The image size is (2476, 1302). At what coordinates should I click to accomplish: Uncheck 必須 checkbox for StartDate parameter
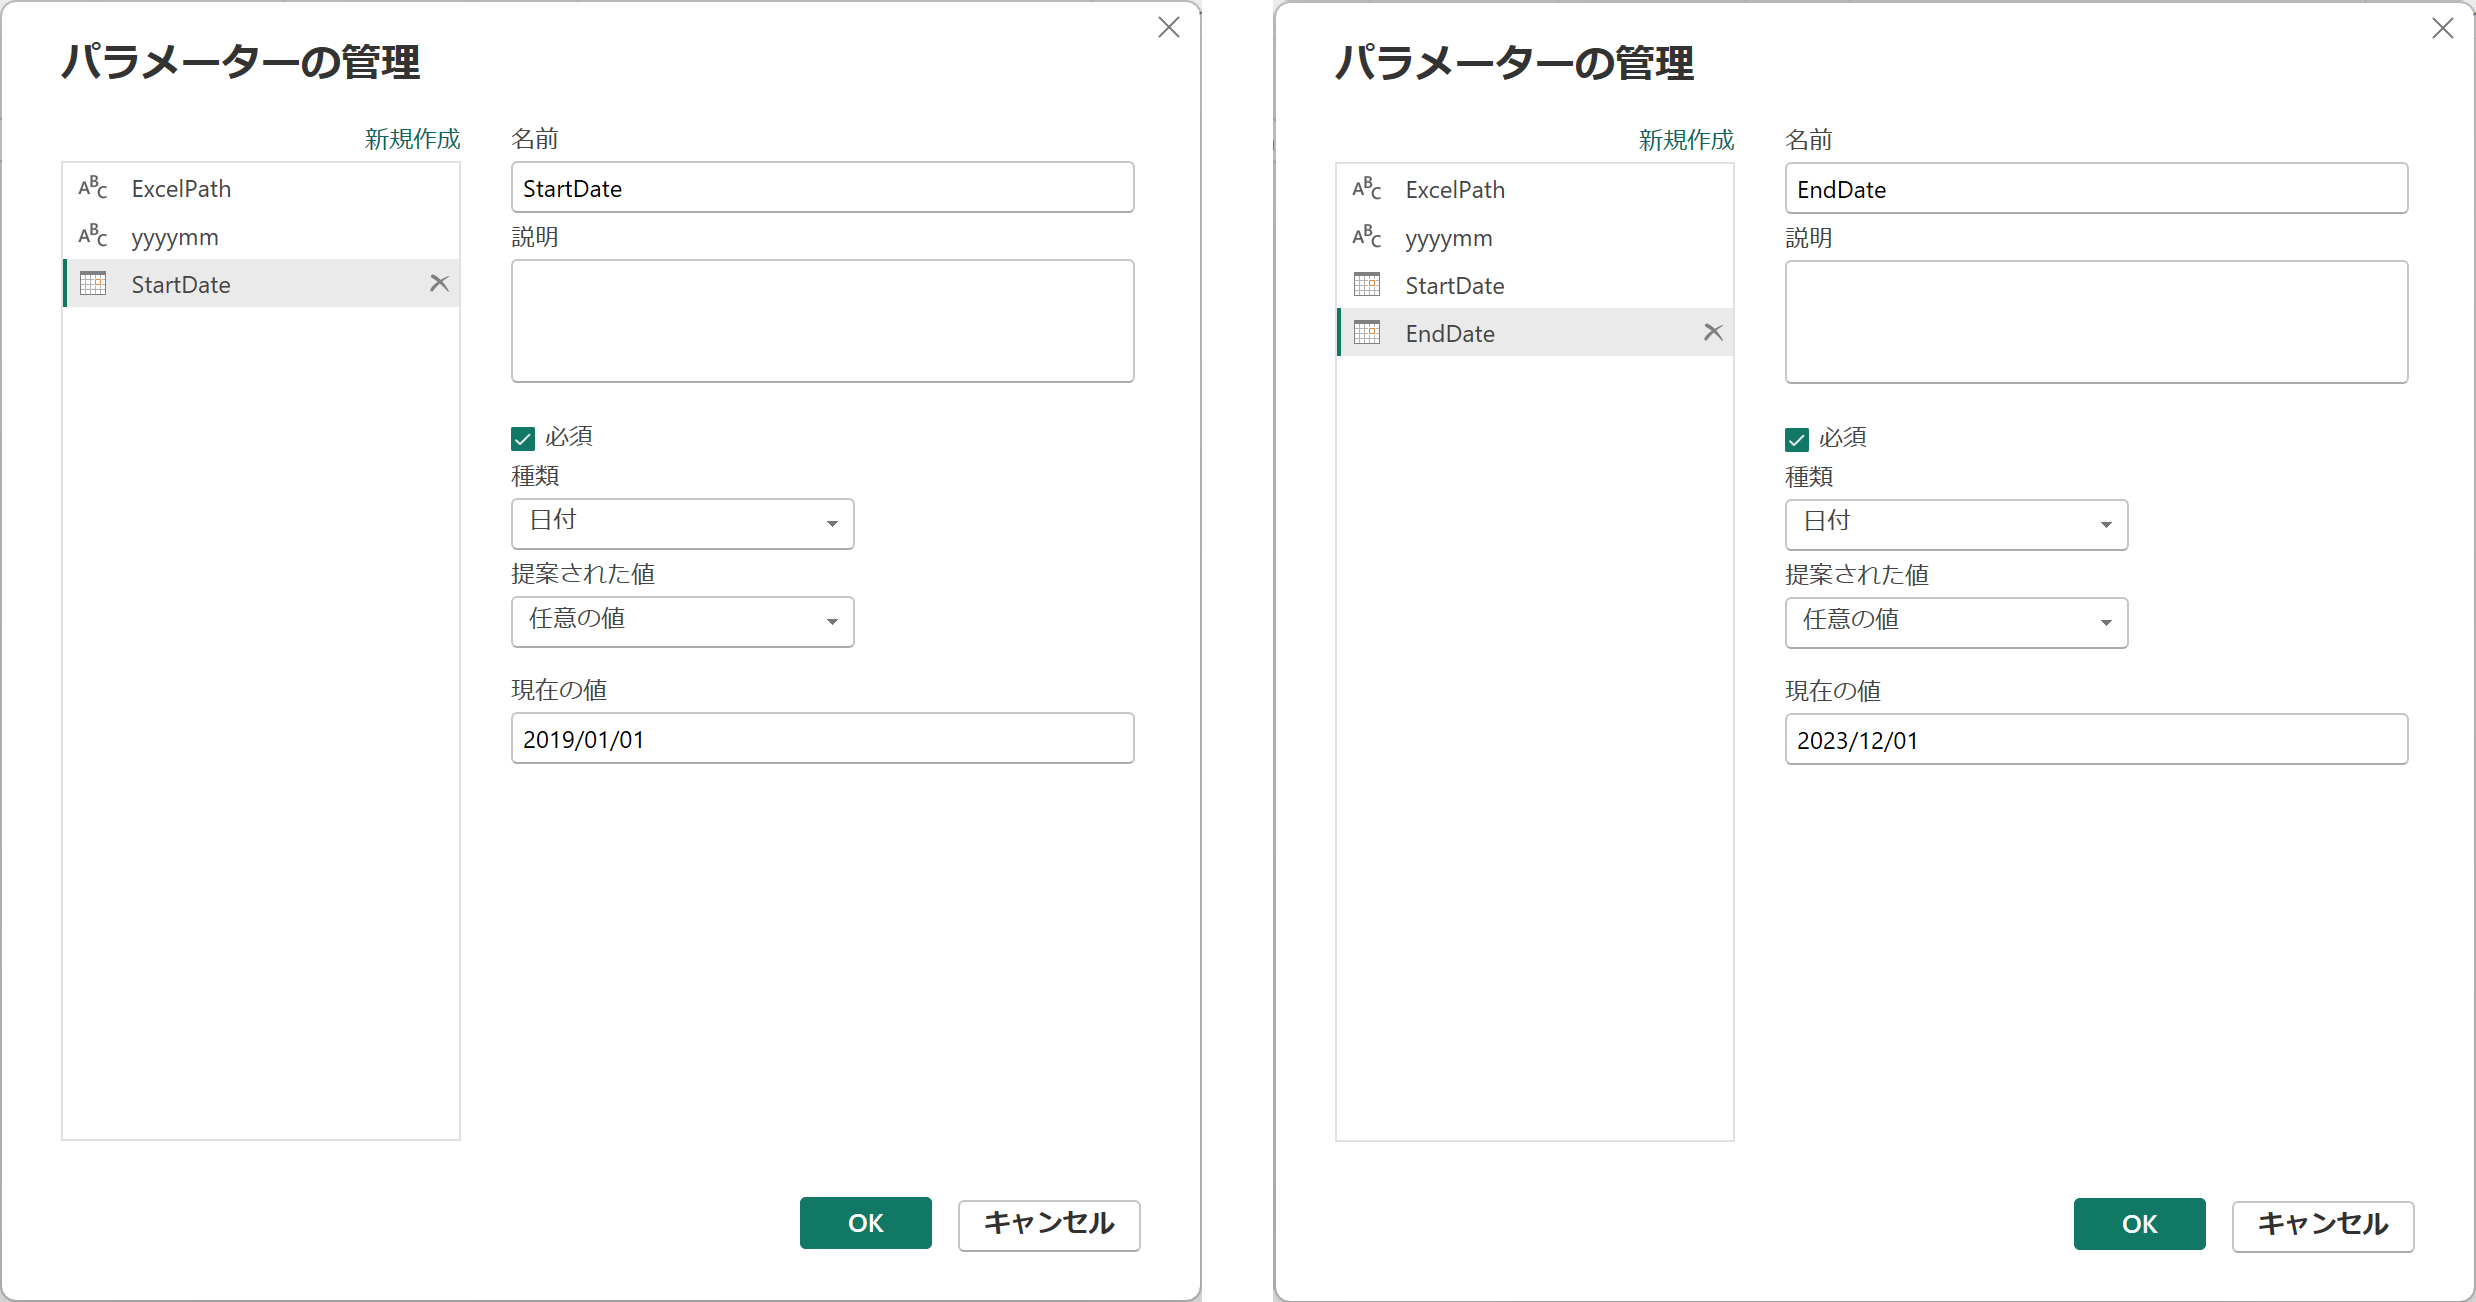point(523,438)
